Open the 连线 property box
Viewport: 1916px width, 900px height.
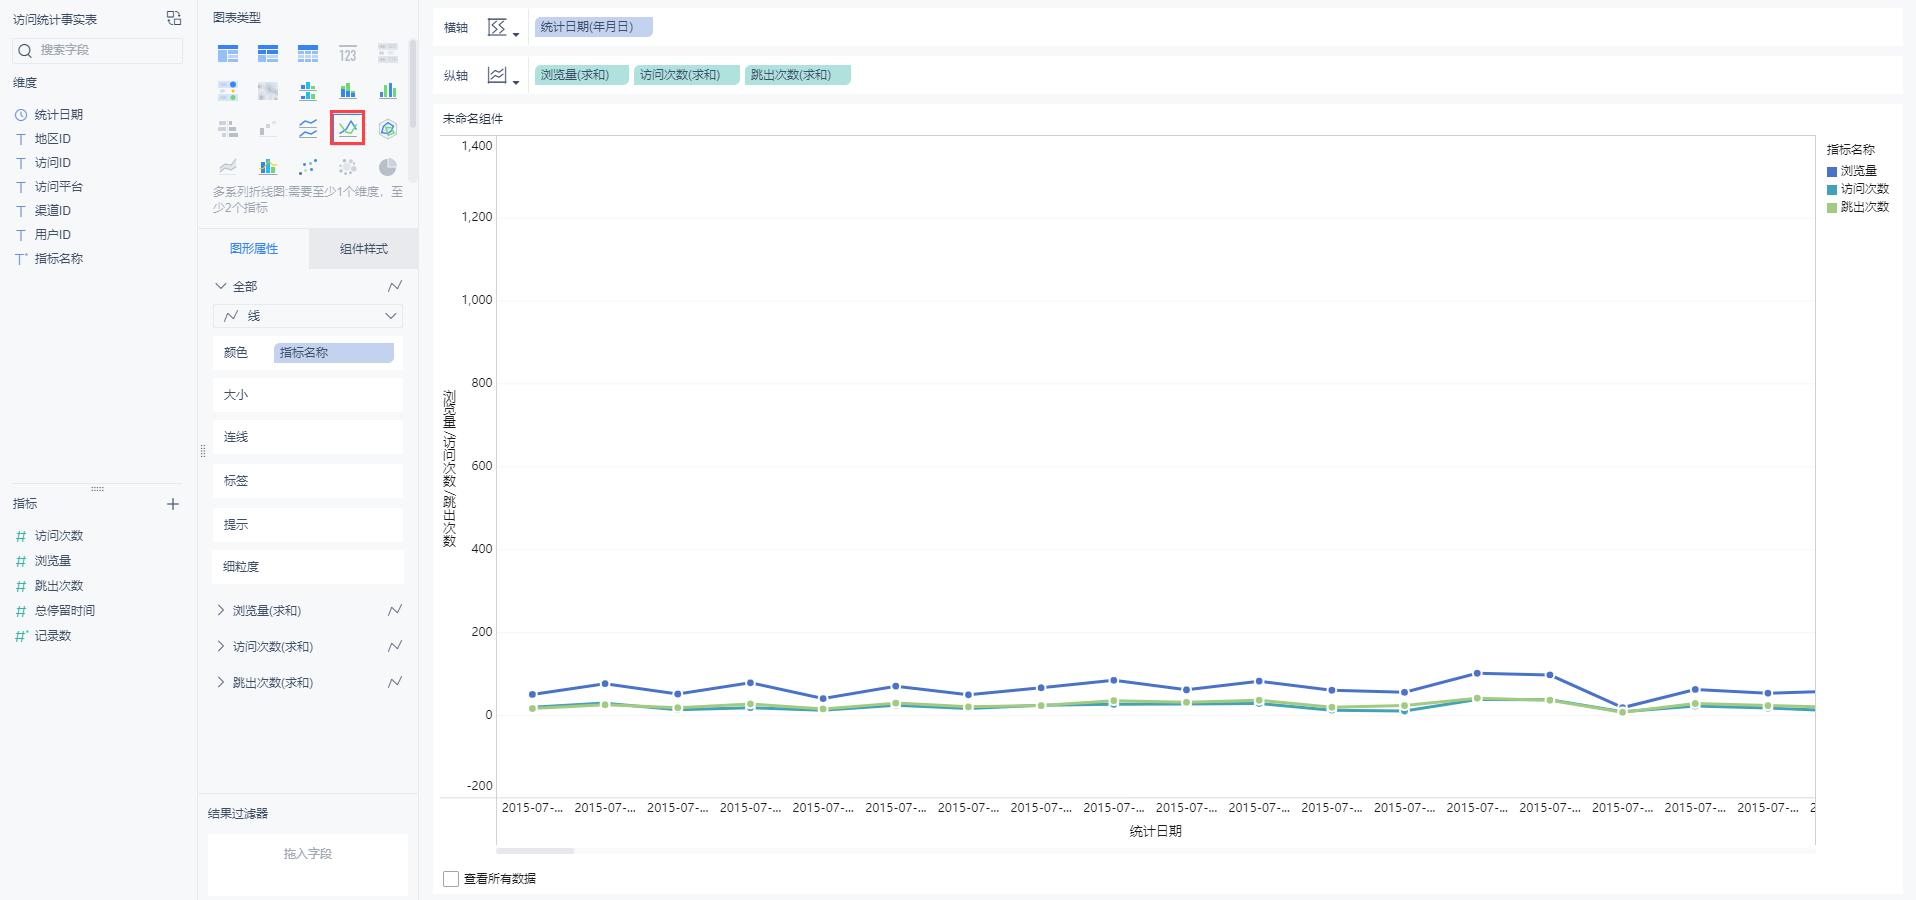308,437
